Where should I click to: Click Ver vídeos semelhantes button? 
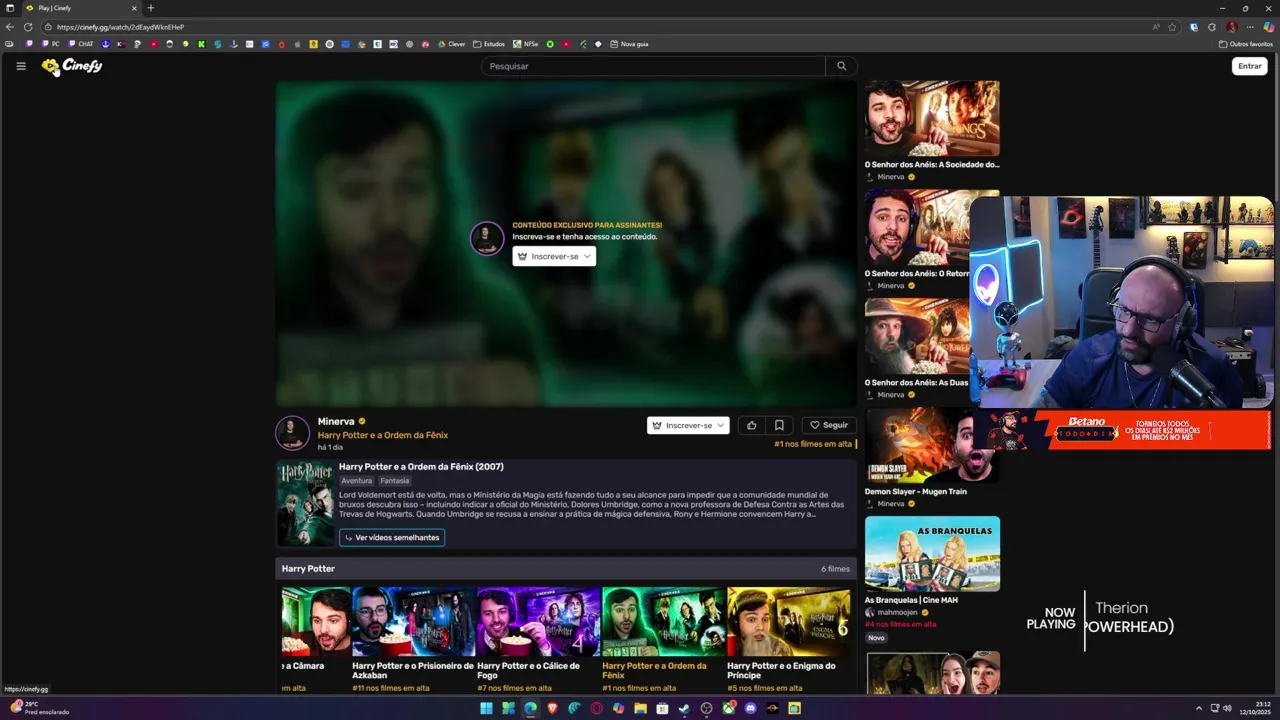coord(392,537)
